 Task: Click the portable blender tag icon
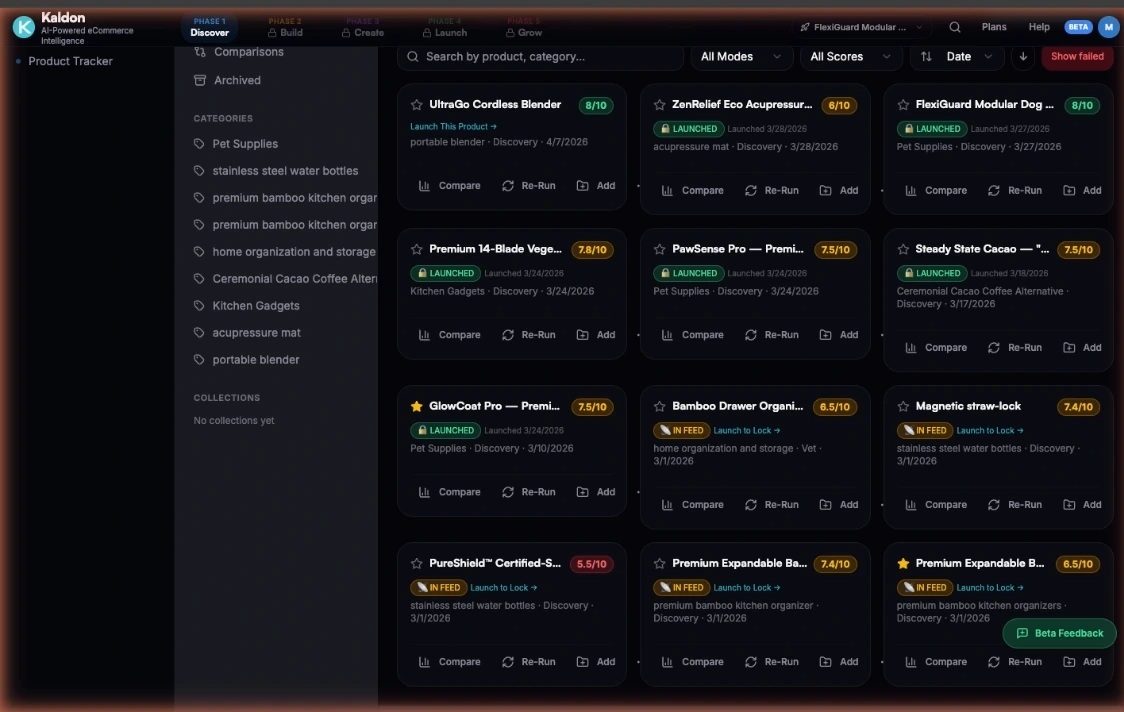point(199,360)
